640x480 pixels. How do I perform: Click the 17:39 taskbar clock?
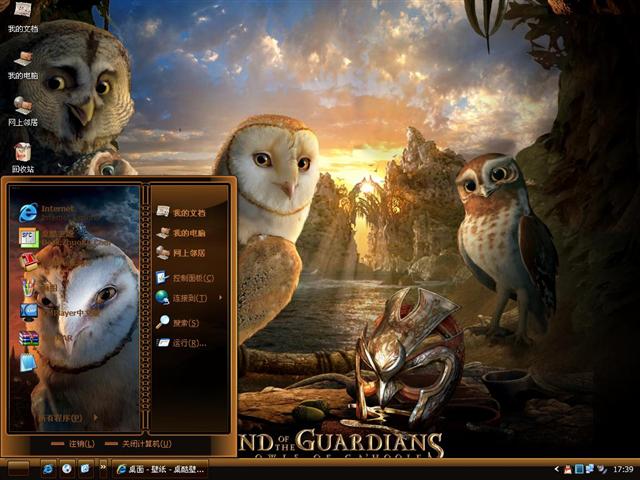(623, 469)
